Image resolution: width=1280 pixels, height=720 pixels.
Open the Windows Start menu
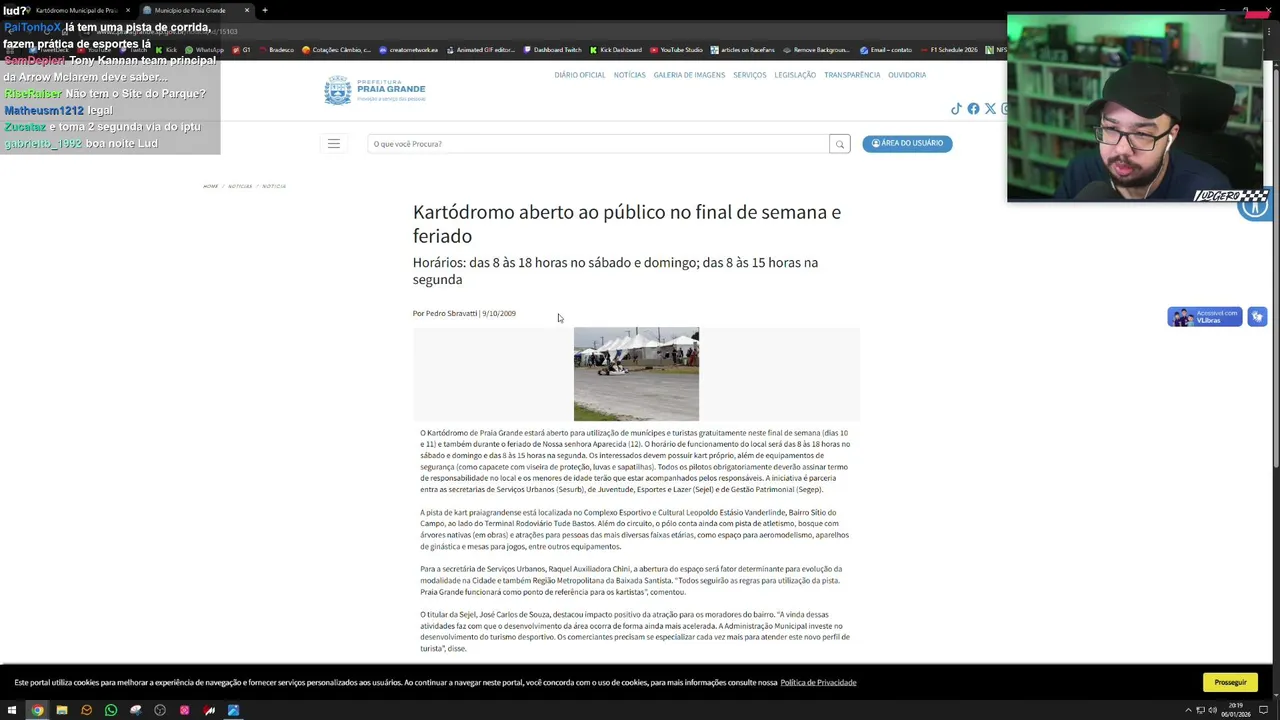tap(12, 710)
